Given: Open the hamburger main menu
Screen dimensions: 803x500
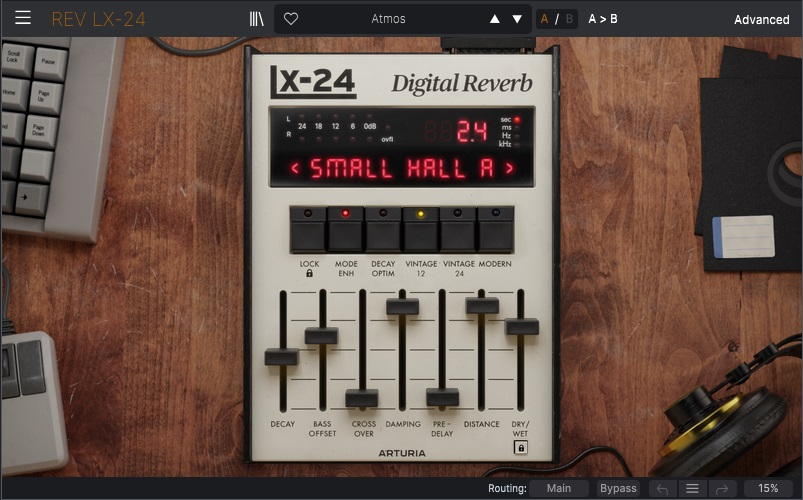Looking at the screenshot, I should tap(23, 18).
